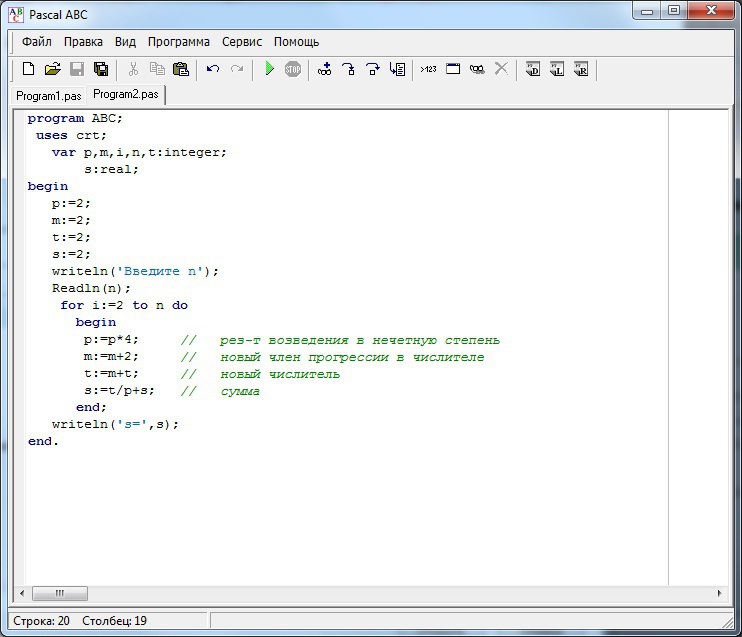The height and width of the screenshot is (637, 742).
Task: Select the Program2.pas tab
Action: pos(125,94)
